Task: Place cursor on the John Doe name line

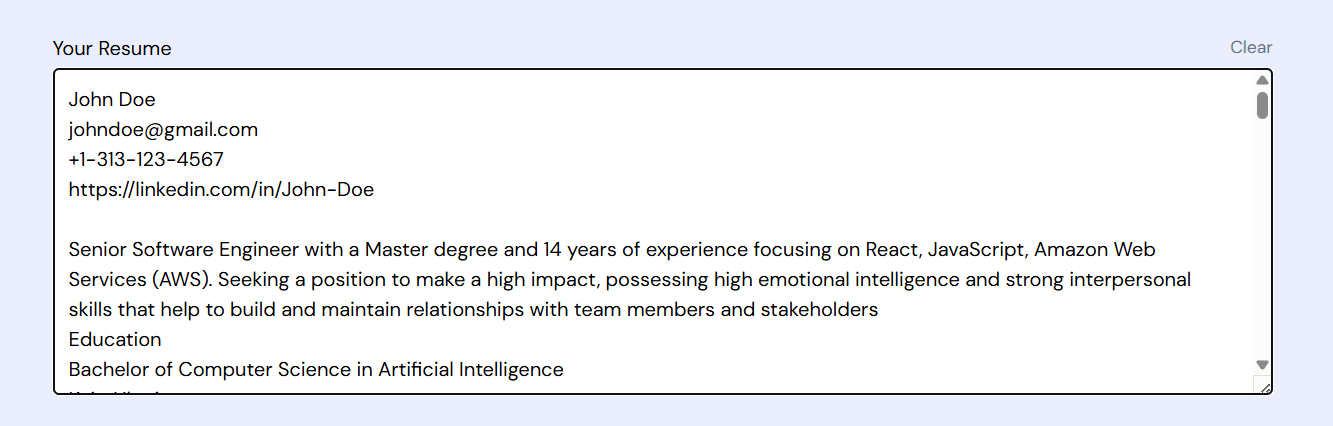Action: click(112, 100)
